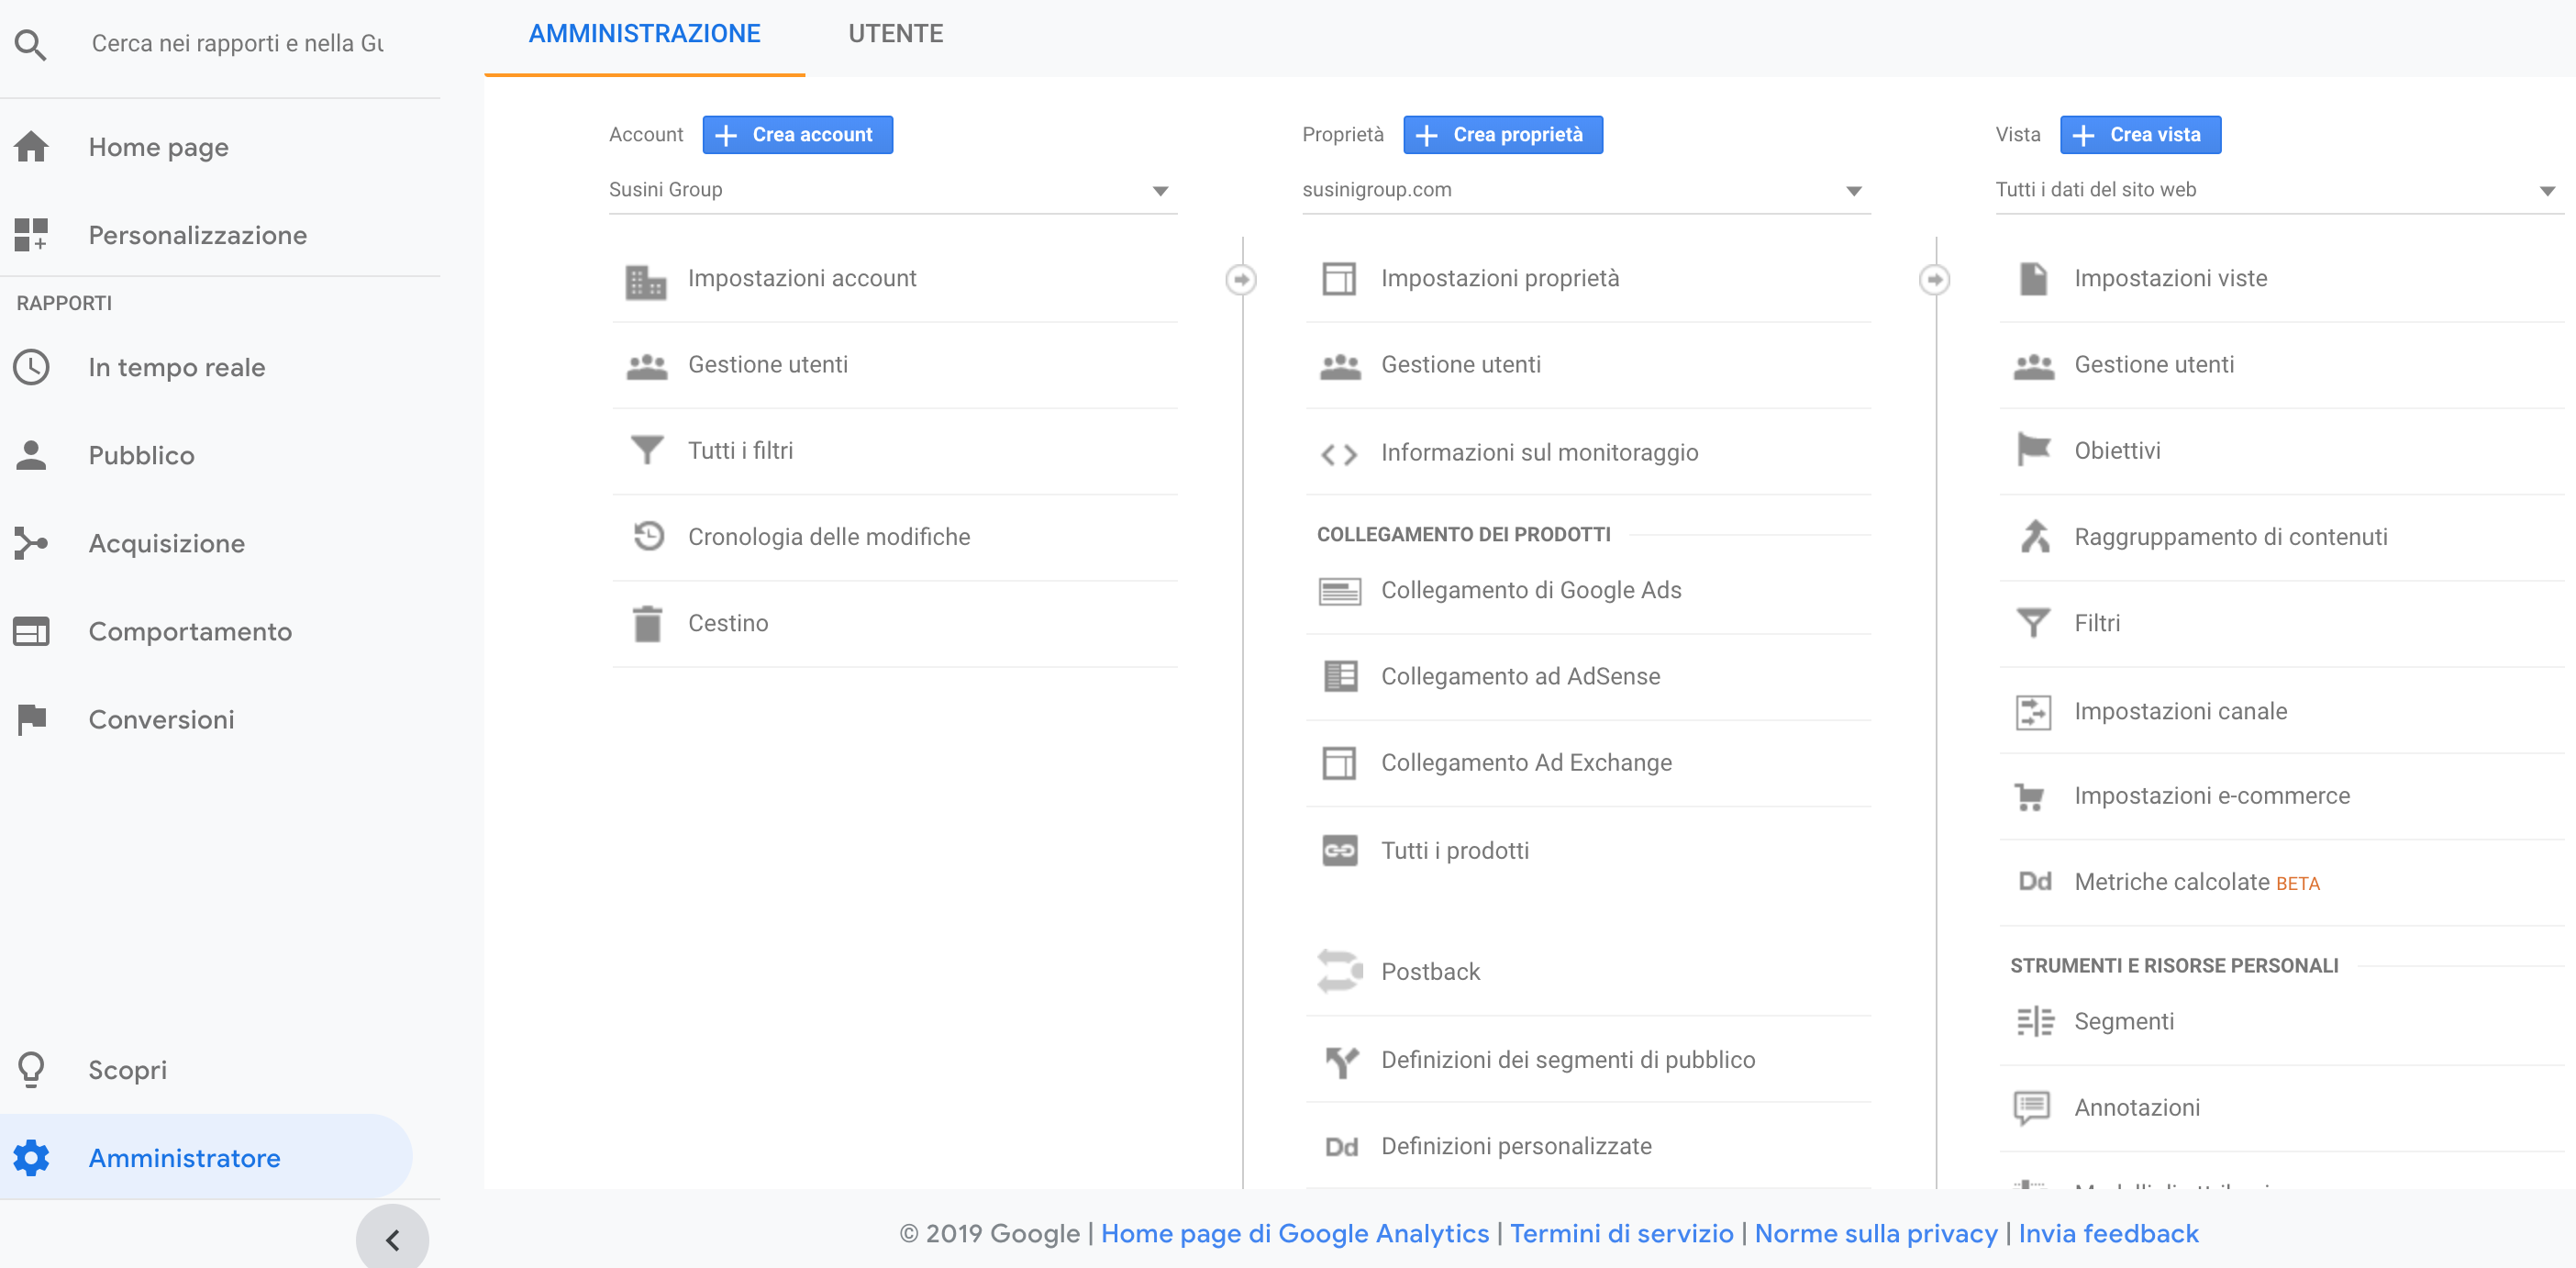The width and height of the screenshot is (2576, 1268).
Task: Click the arrow between Account and Proprietà columns
Action: coord(1241,279)
